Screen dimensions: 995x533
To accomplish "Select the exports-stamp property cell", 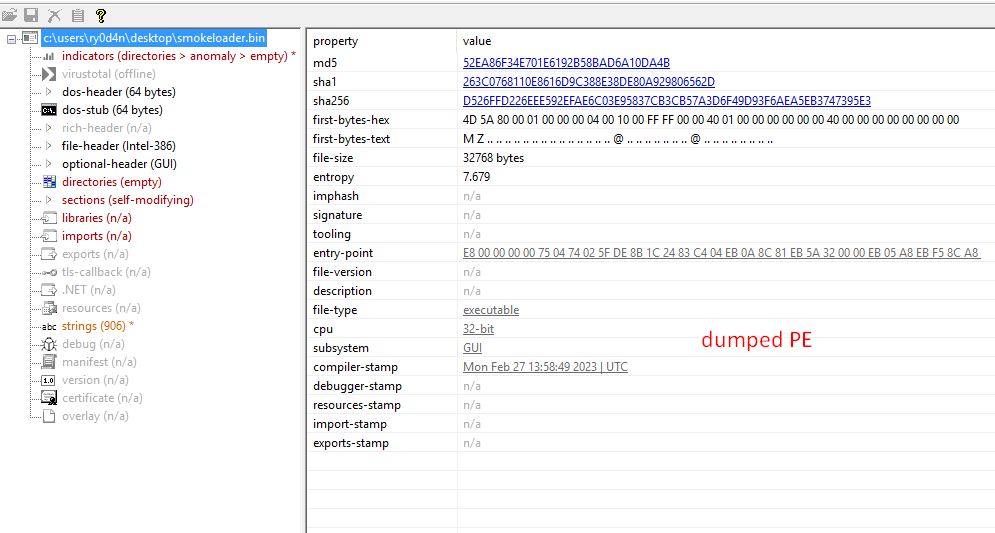I will 350,444.
